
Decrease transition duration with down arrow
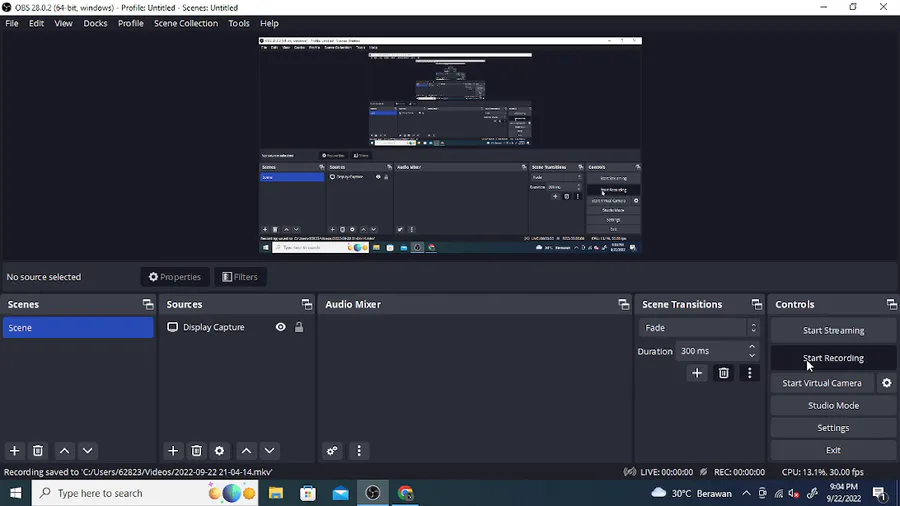point(752,355)
